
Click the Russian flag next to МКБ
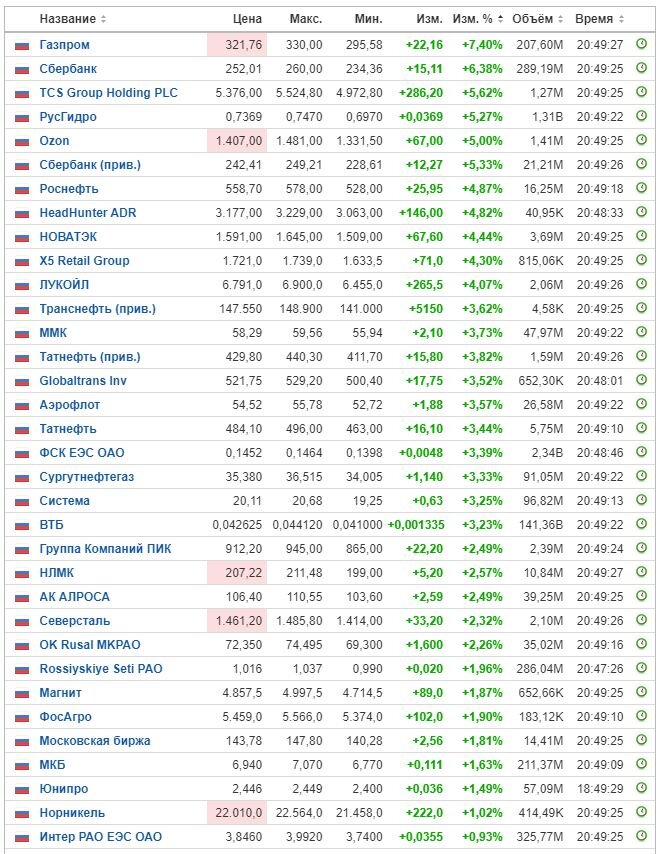click(22, 765)
